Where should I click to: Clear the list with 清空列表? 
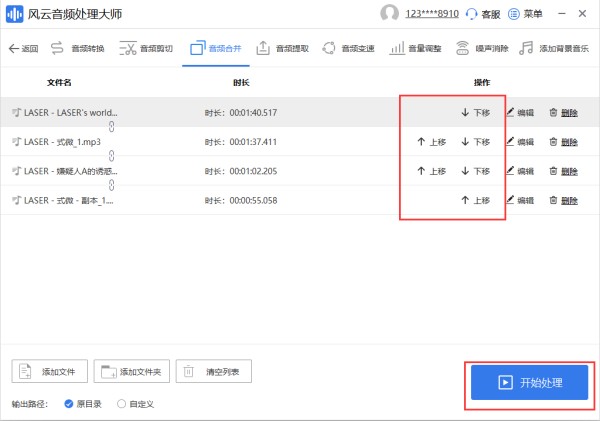point(213,372)
